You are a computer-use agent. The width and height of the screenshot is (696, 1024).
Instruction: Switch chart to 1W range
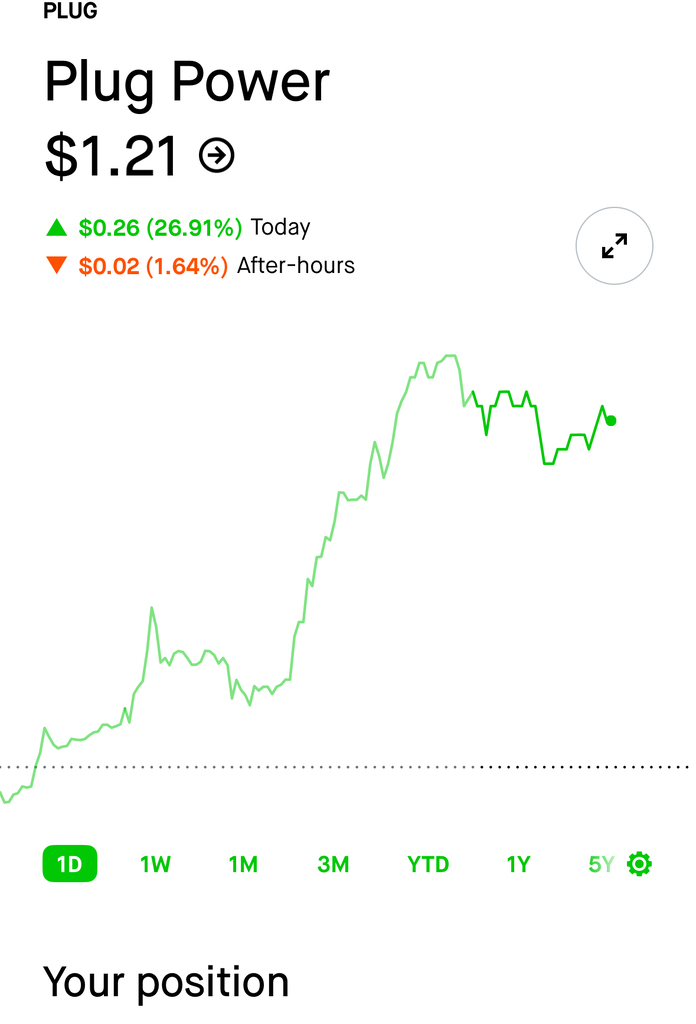pyautogui.click(x=155, y=864)
